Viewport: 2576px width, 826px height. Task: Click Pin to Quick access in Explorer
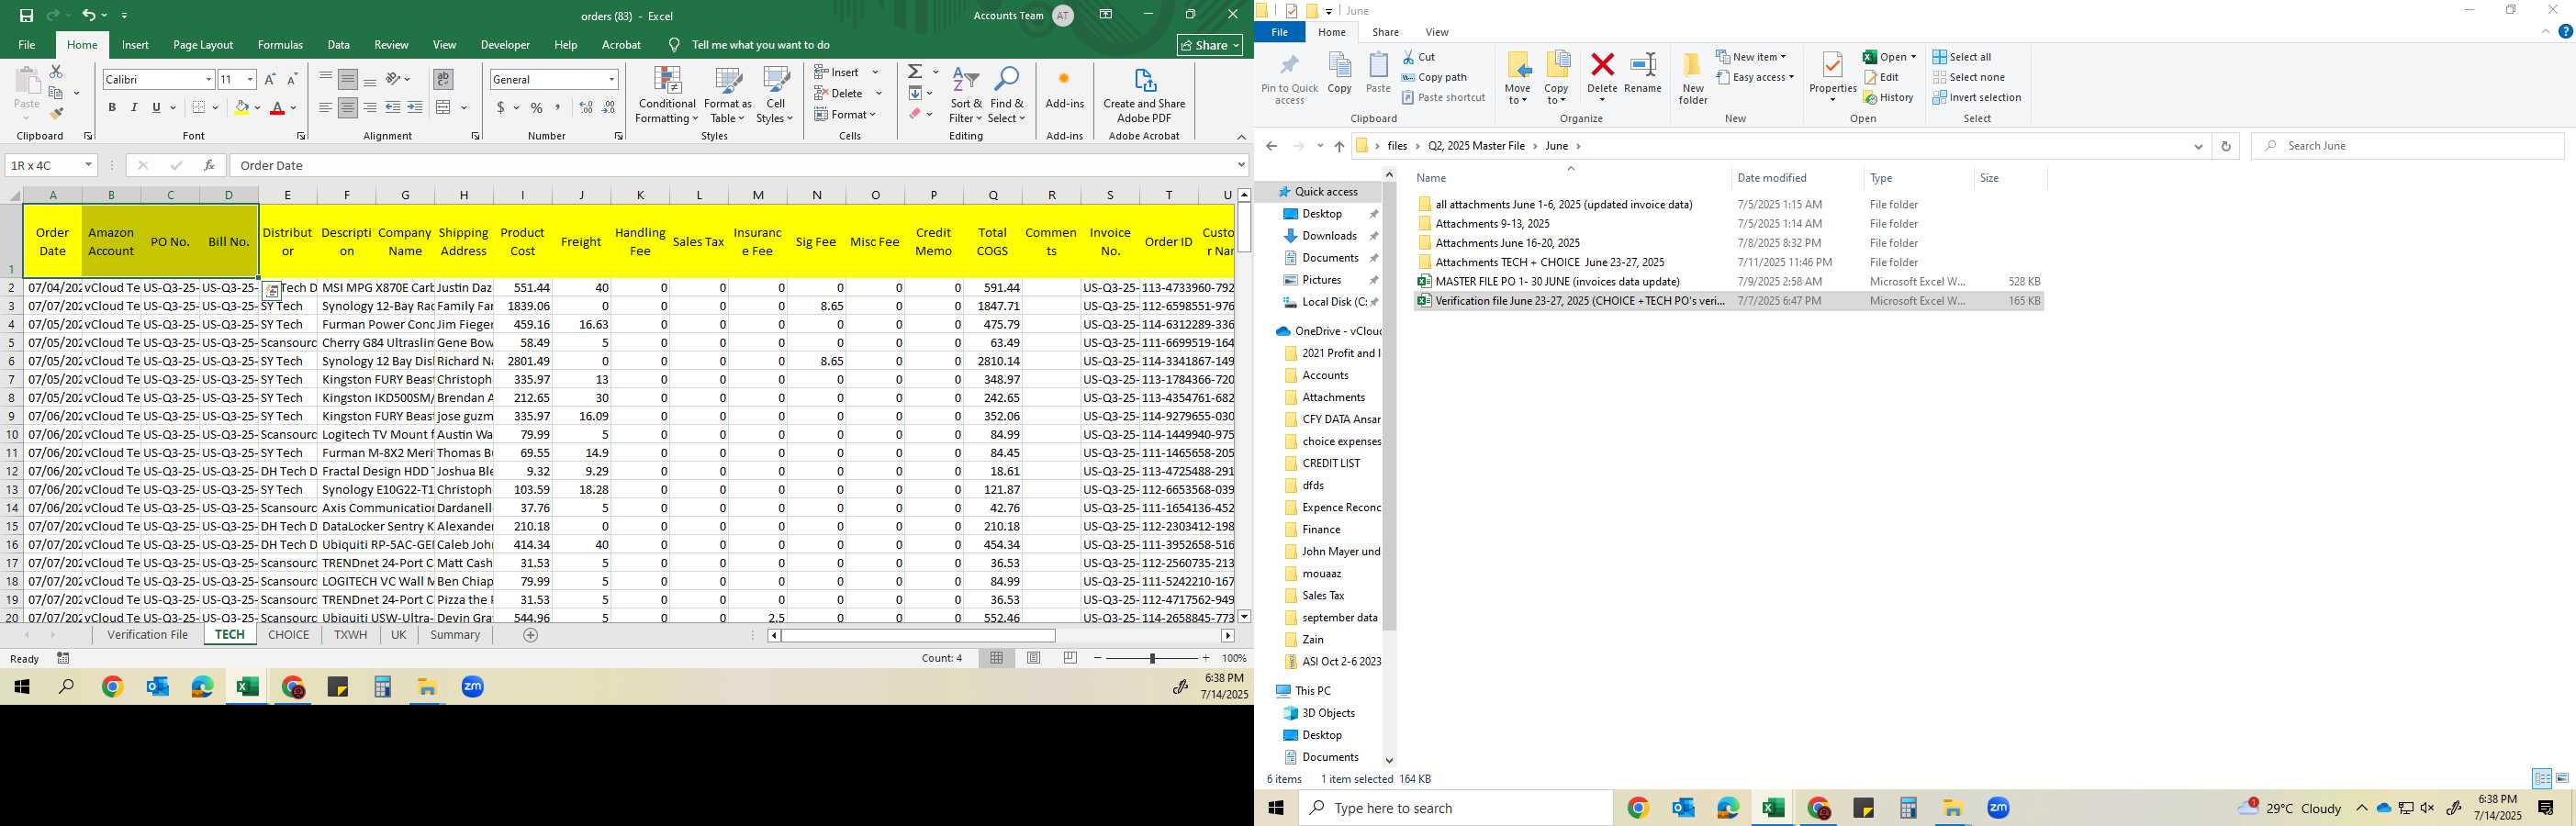(x=1290, y=78)
